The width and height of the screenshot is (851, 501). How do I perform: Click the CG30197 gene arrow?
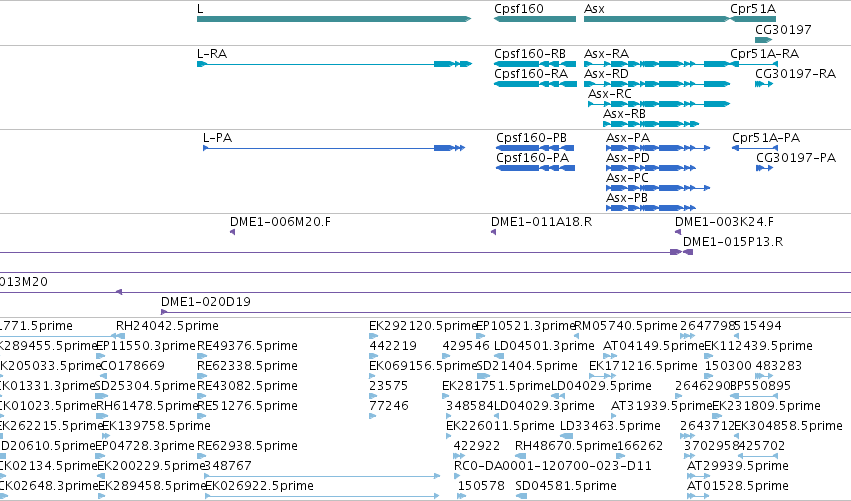(764, 40)
